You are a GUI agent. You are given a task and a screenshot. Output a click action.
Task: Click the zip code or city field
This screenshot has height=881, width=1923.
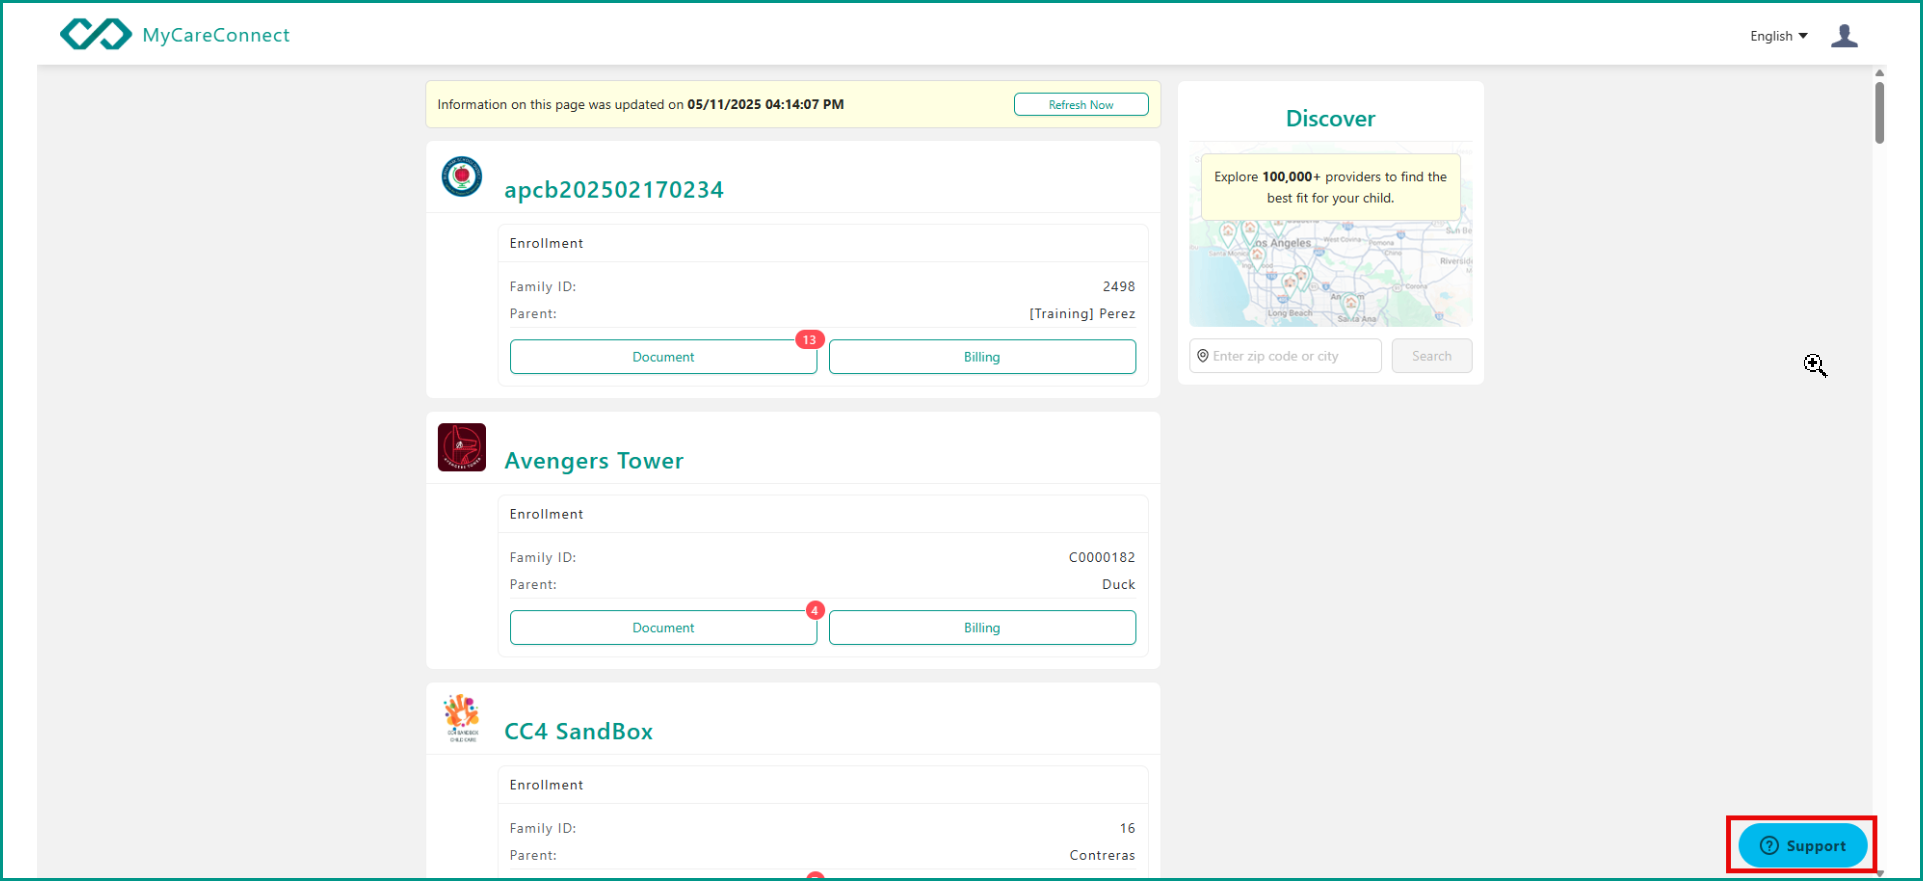[x=1285, y=356]
